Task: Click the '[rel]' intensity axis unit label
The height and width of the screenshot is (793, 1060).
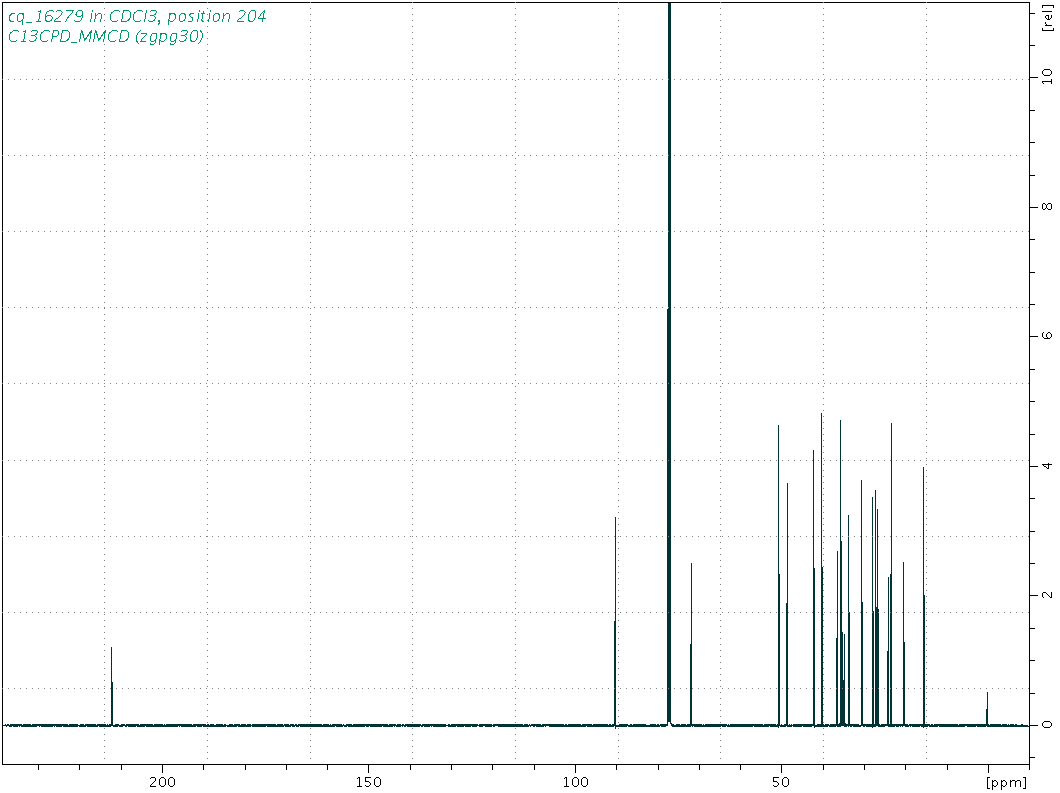Action: [x=1047, y=18]
